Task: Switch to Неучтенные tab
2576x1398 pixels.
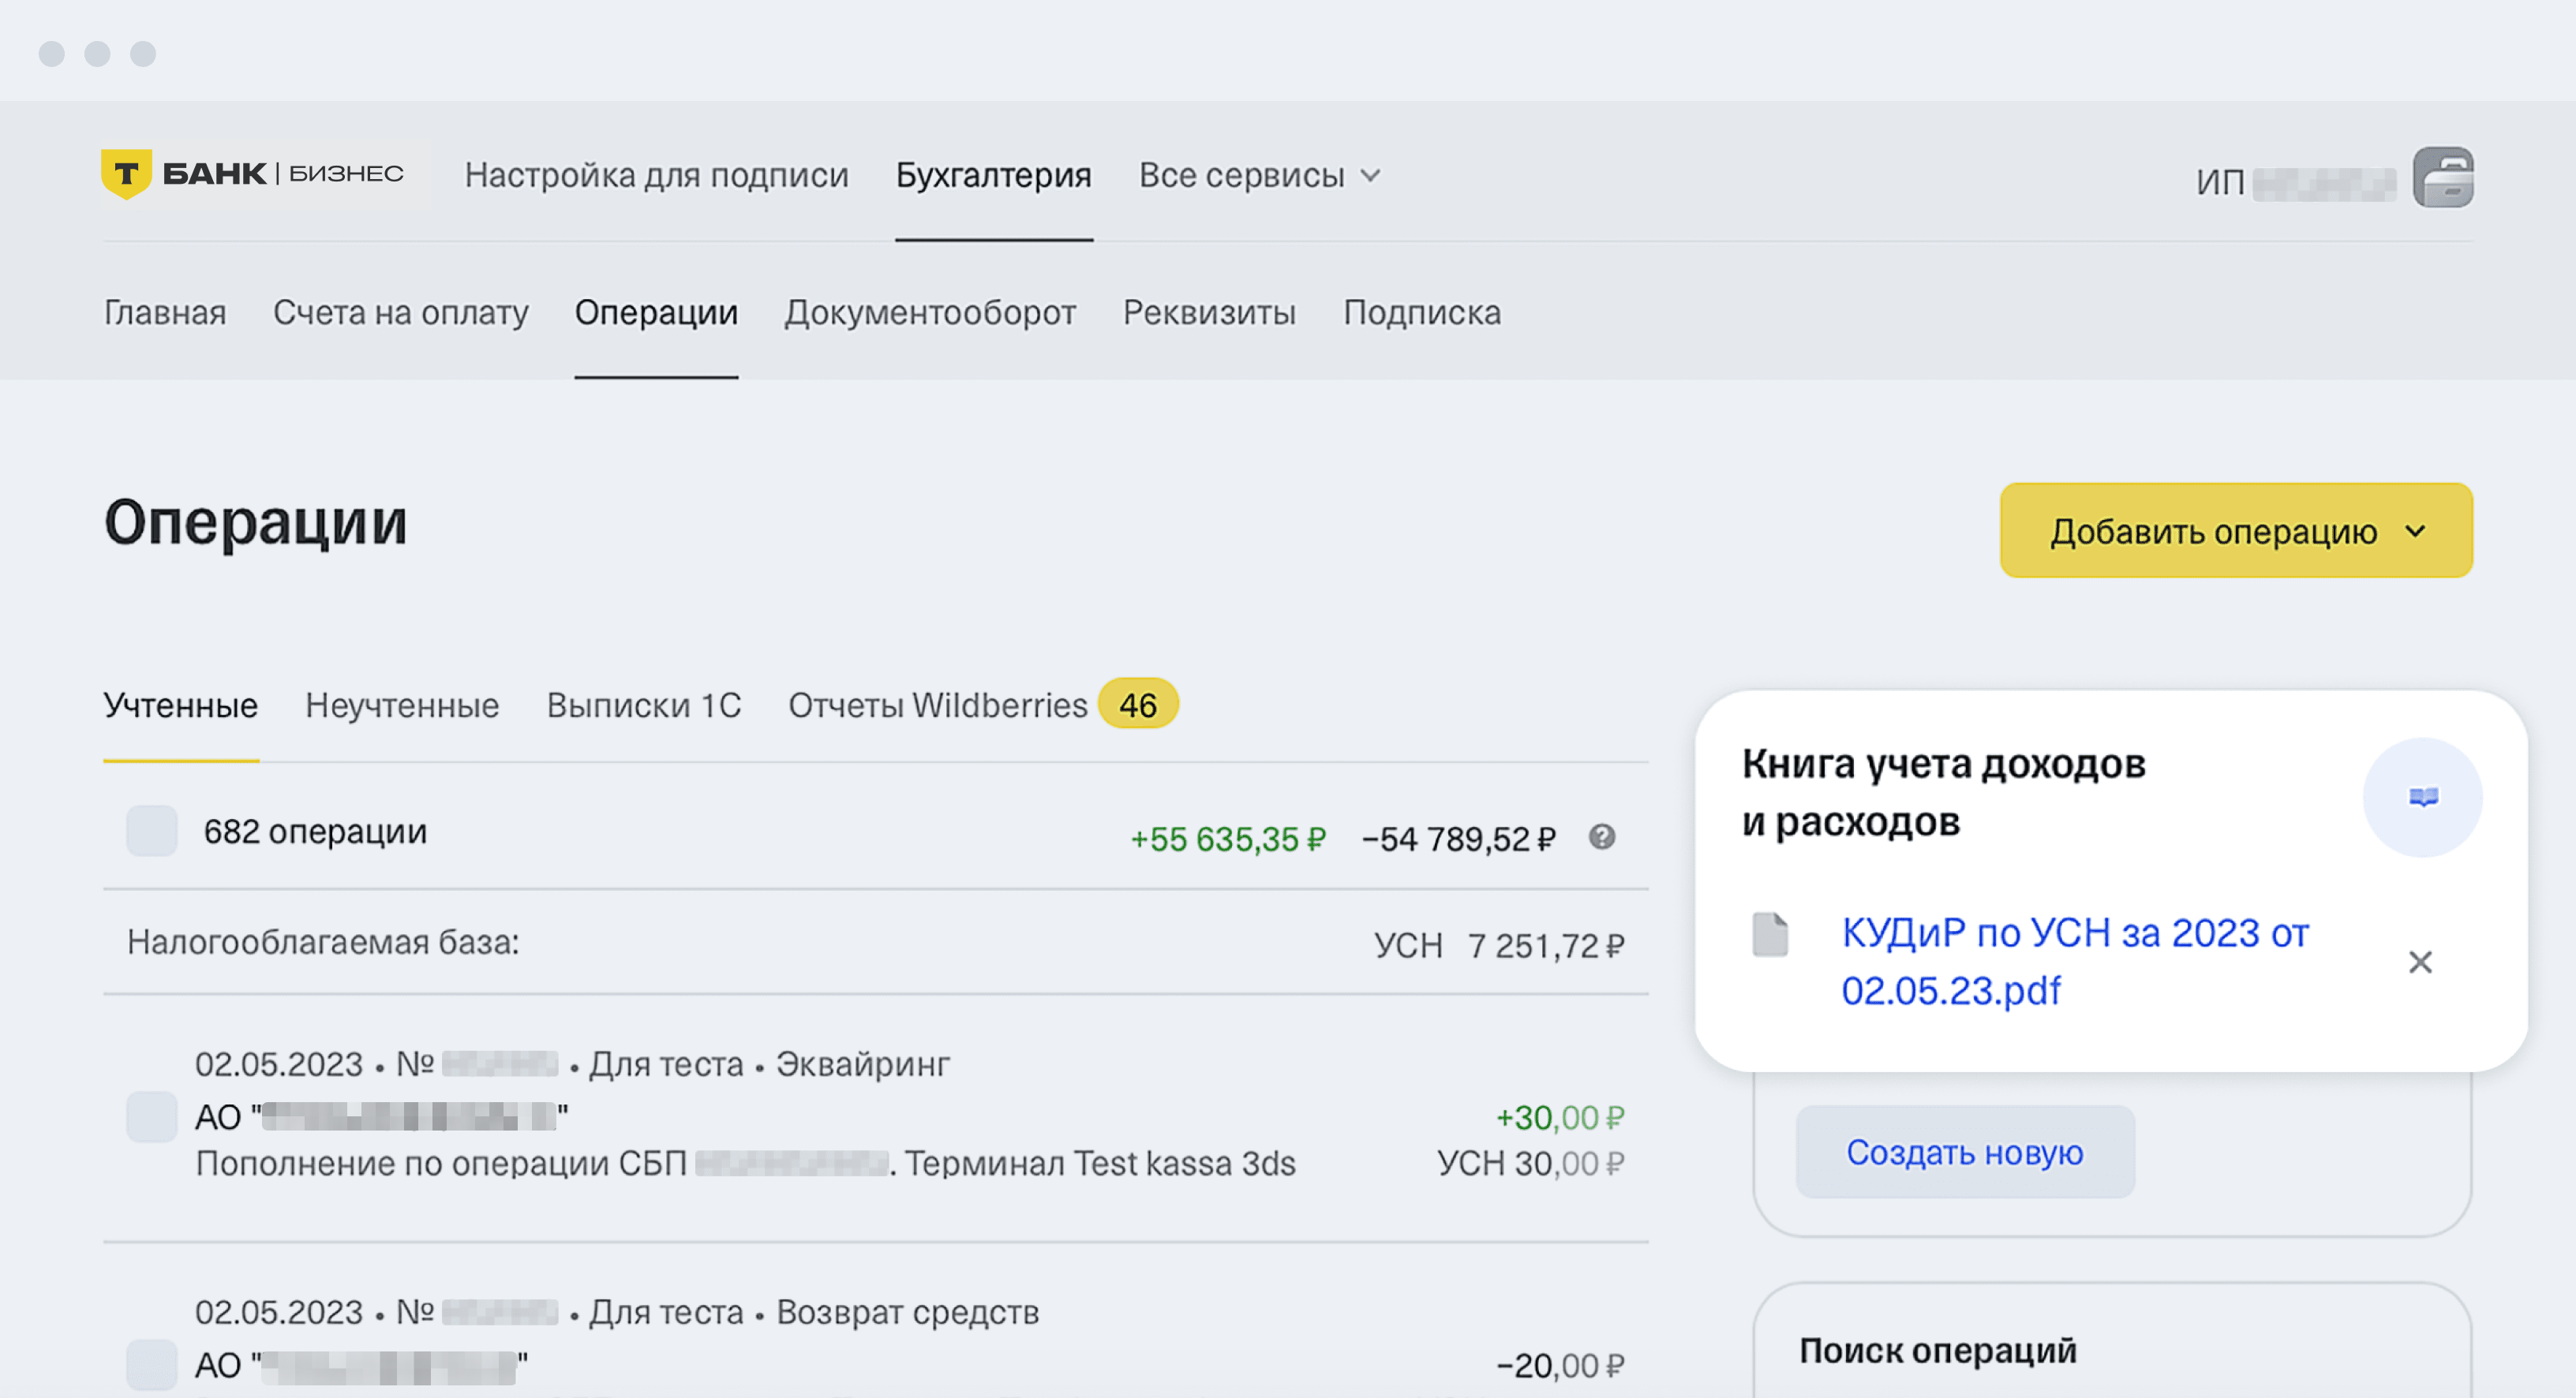Action: pyautogui.click(x=401, y=705)
